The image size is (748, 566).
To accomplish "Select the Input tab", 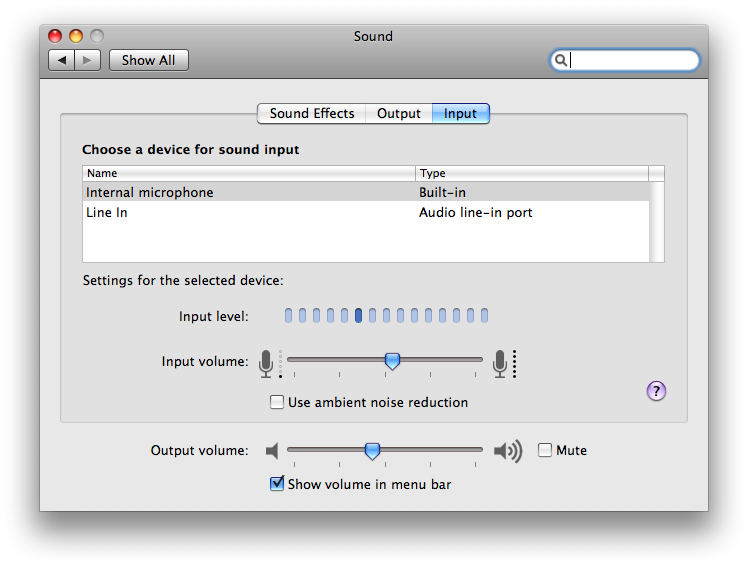I will (460, 114).
